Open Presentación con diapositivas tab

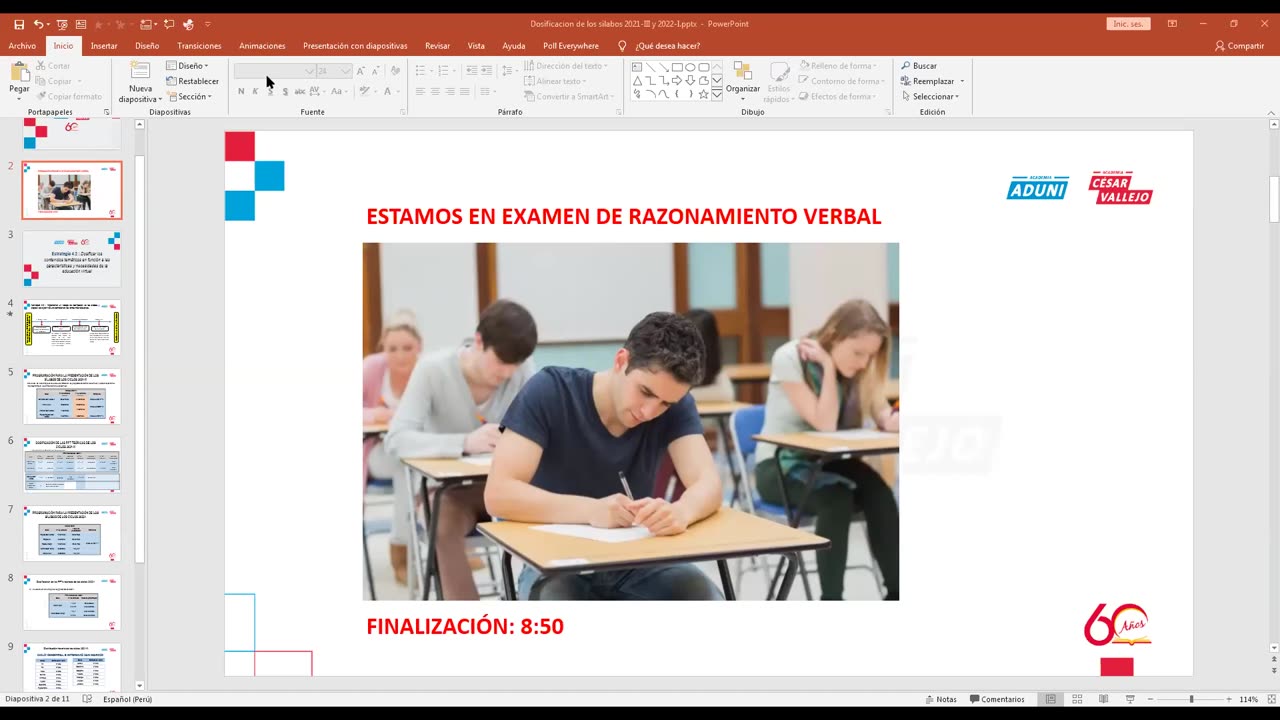(355, 46)
